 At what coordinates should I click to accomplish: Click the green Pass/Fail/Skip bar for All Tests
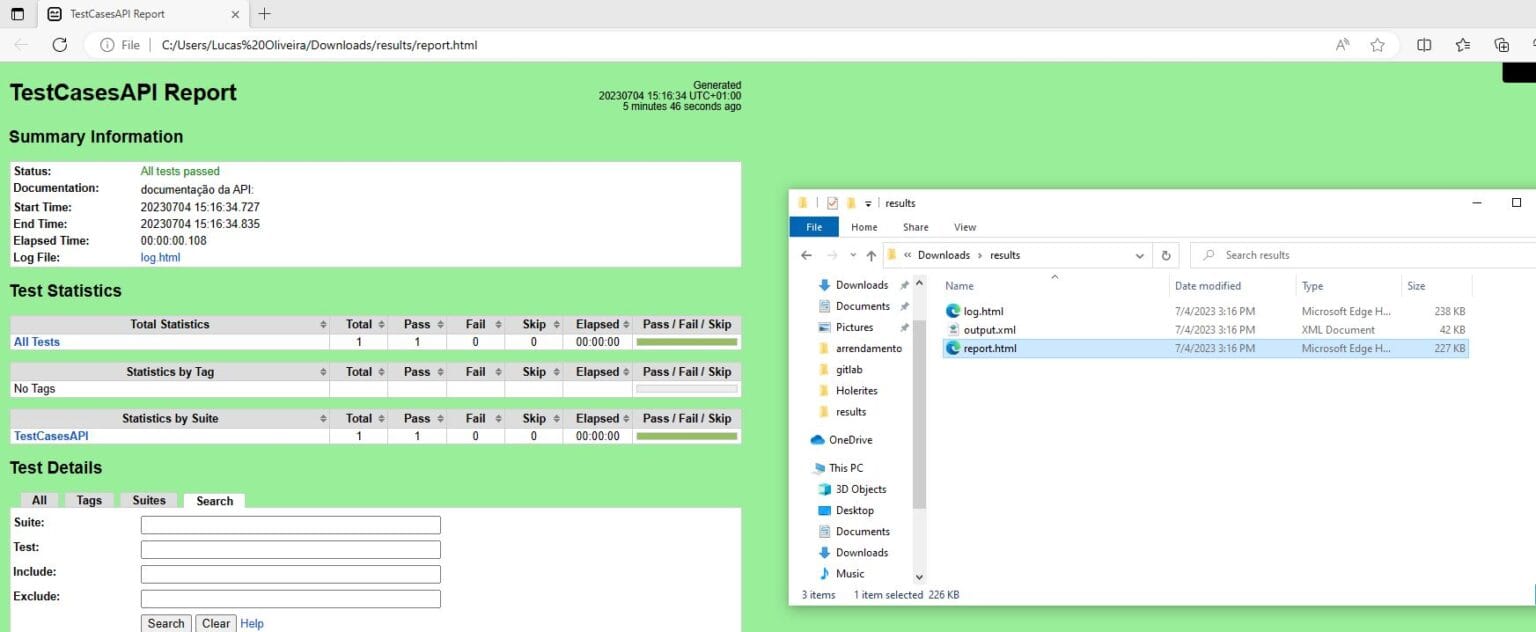686,341
